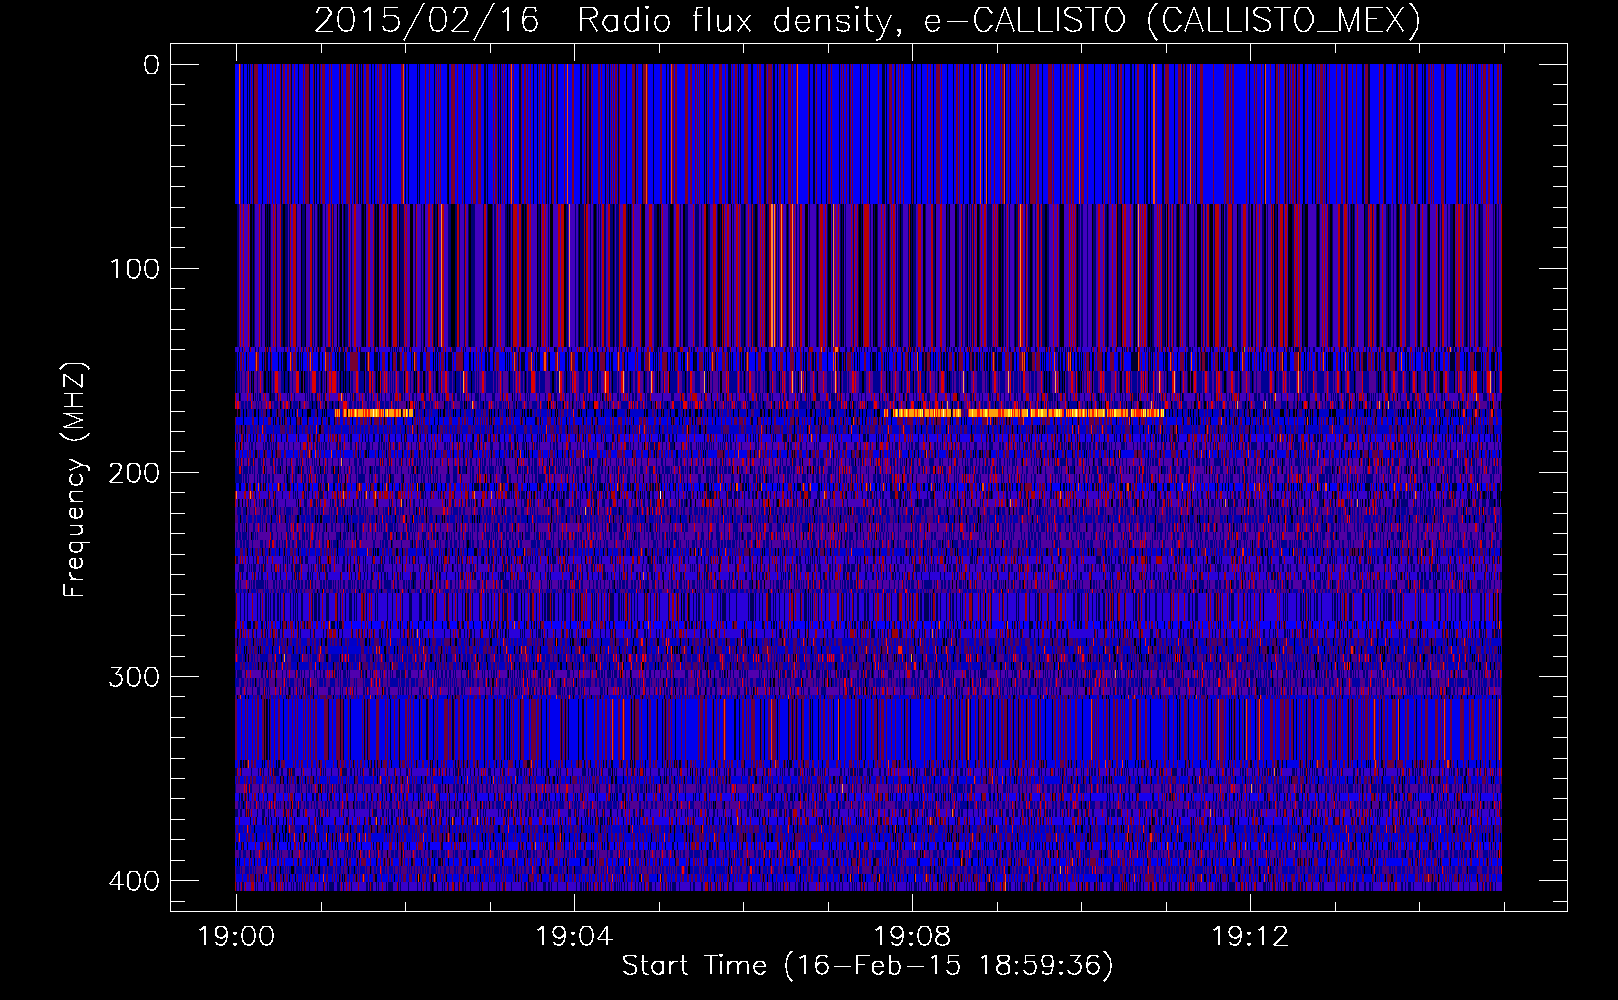Select the 19:04 time tick label

(573, 937)
